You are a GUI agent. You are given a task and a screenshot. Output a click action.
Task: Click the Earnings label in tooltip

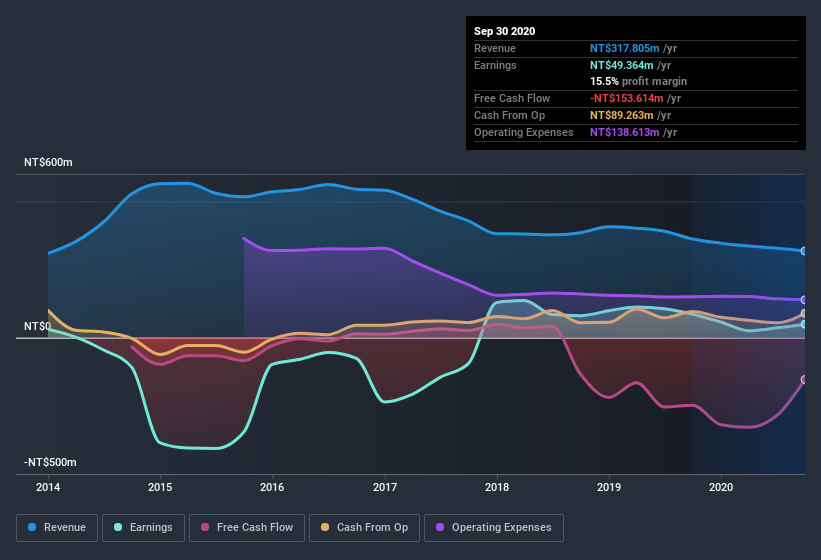(x=495, y=65)
